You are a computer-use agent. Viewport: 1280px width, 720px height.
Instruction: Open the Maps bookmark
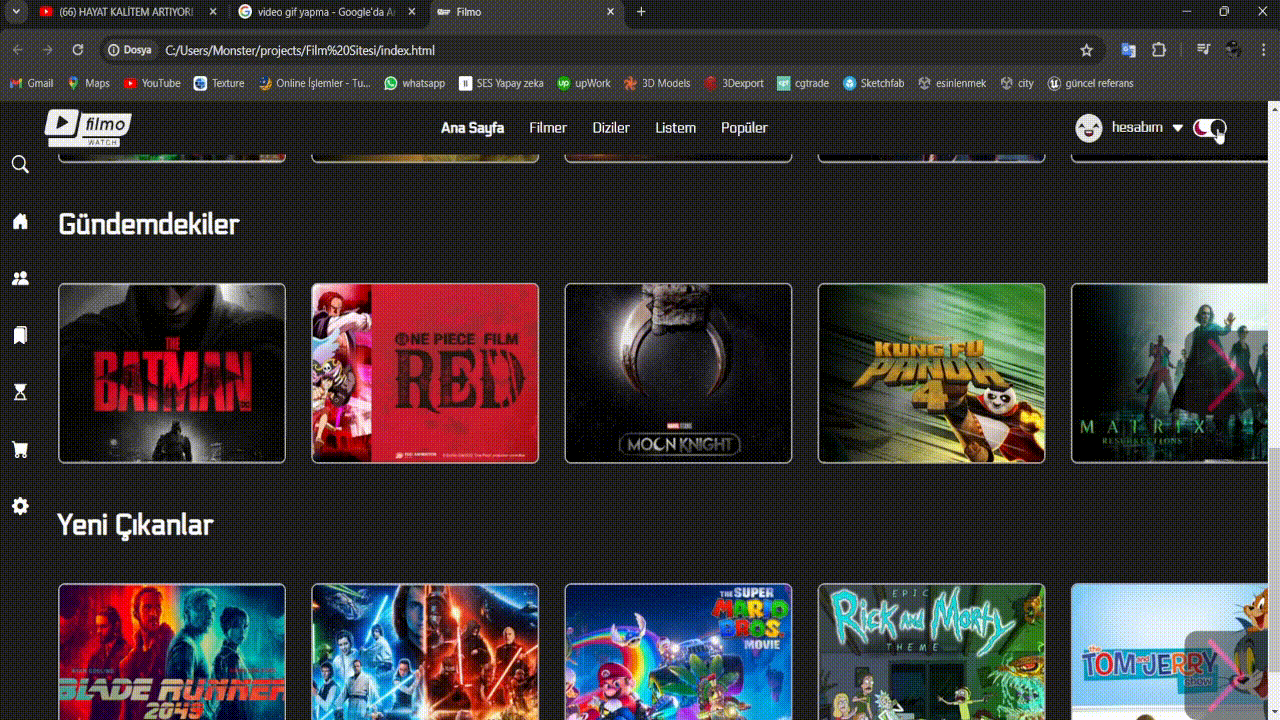[x=88, y=83]
